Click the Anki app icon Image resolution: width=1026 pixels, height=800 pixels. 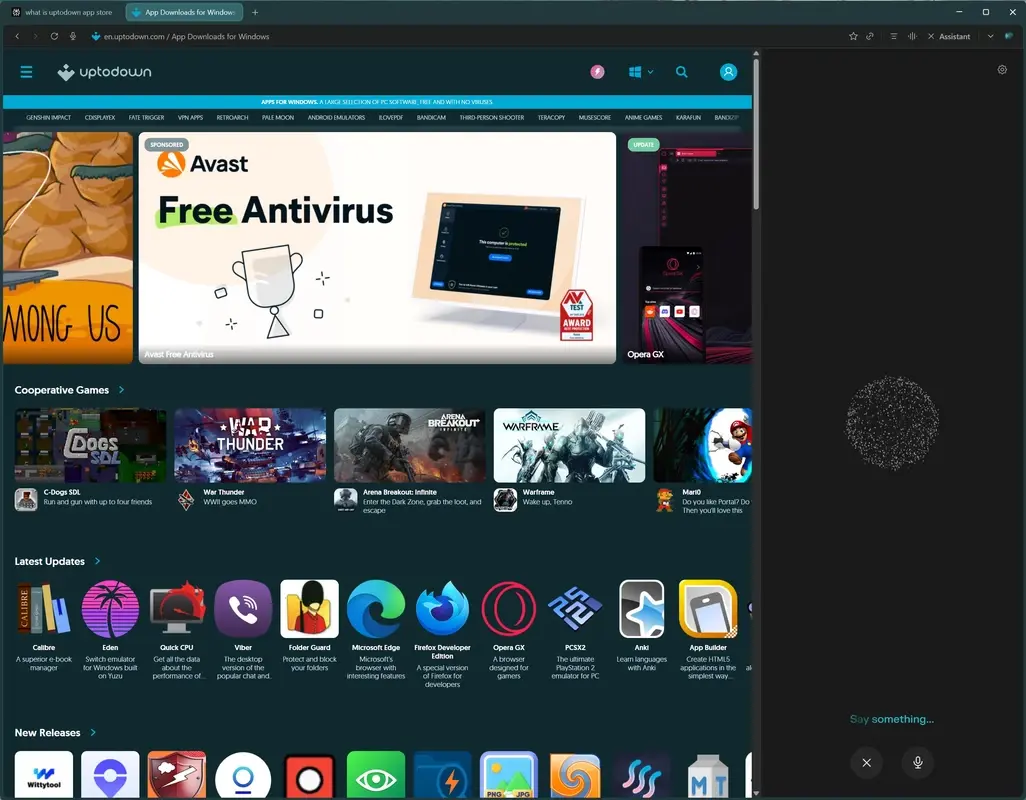(641, 608)
